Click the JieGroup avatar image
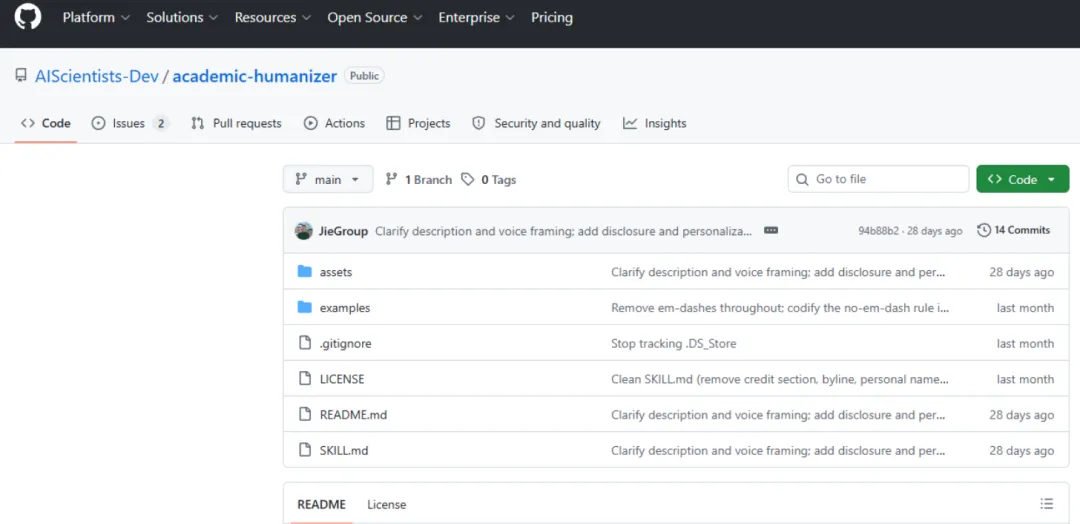 coord(304,231)
